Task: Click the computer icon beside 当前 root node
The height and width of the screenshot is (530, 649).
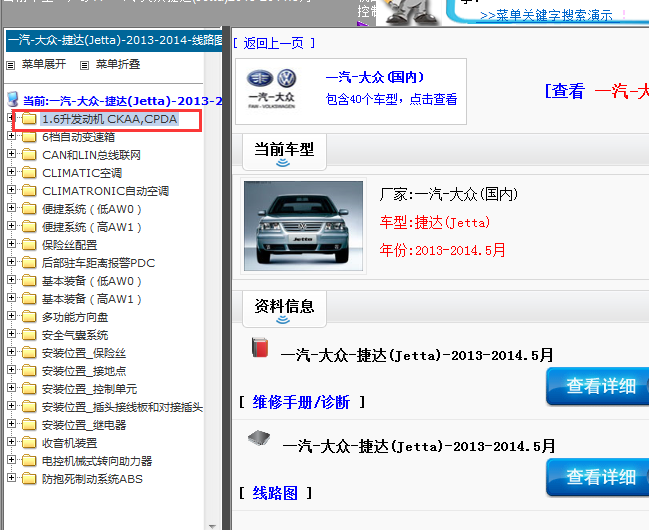Action: pos(13,99)
